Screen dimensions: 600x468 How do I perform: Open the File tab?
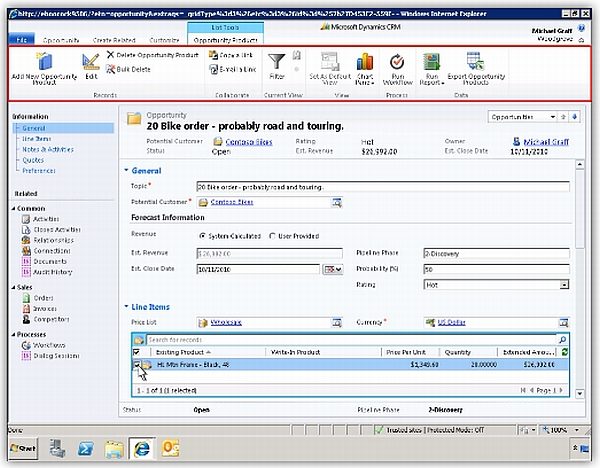(x=20, y=38)
